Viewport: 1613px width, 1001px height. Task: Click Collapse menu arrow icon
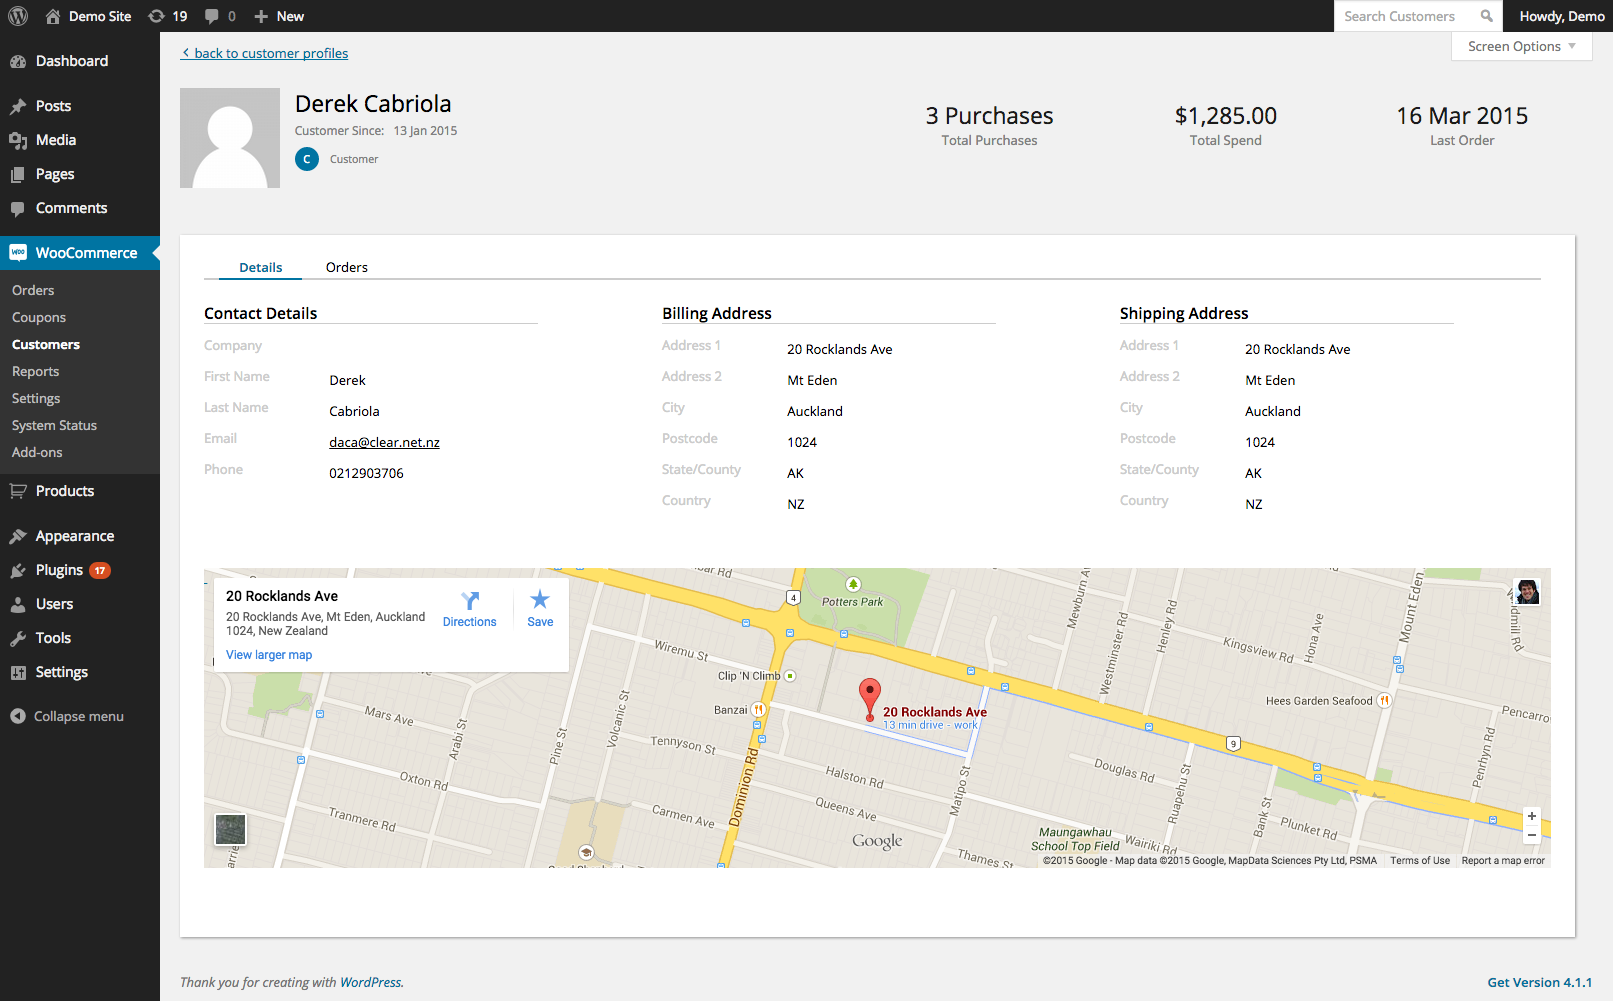pyautogui.click(x=18, y=716)
